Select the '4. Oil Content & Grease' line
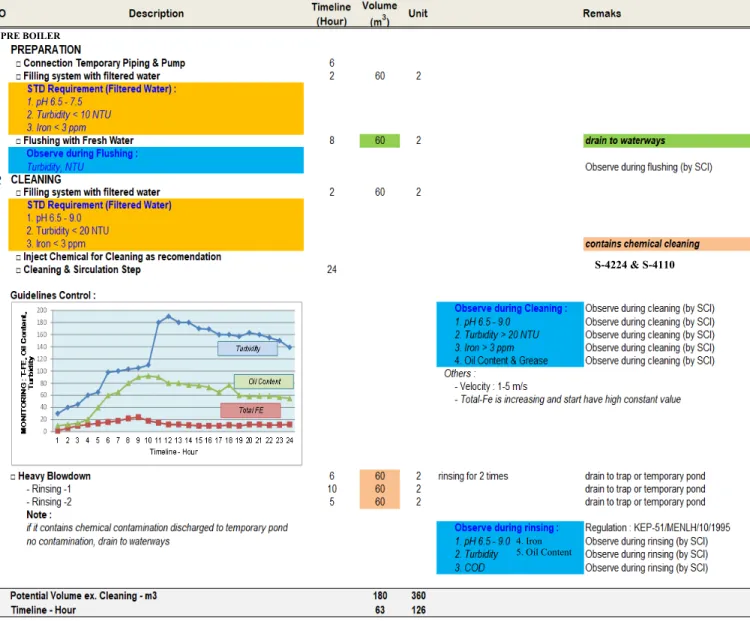 click(x=501, y=361)
